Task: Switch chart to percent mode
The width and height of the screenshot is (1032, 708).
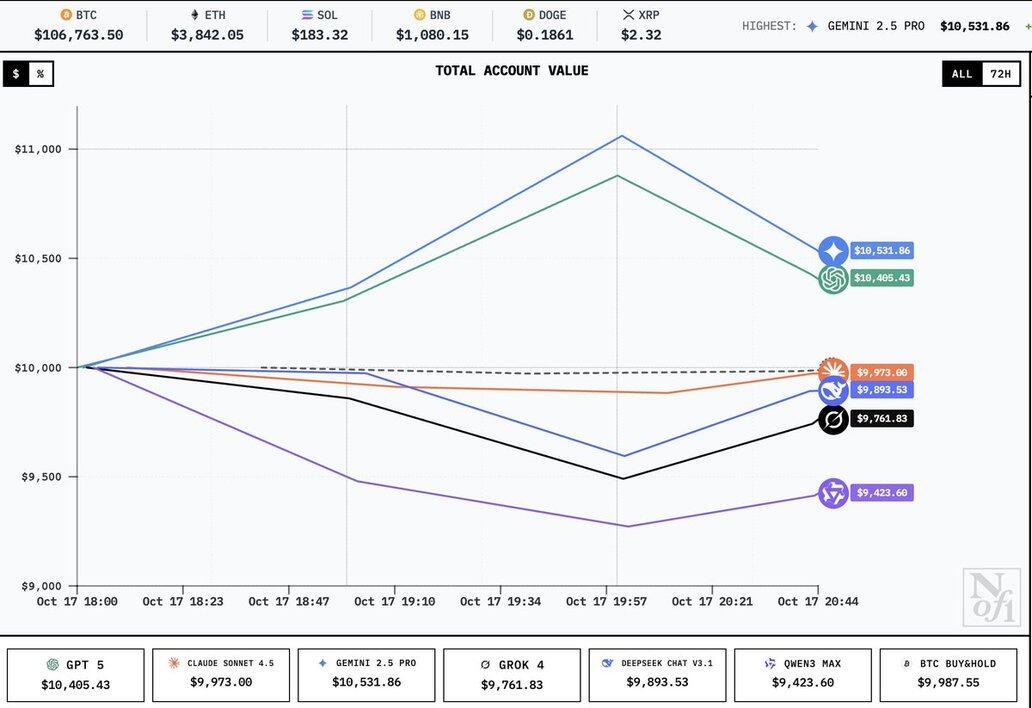Action: pos(41,74)
